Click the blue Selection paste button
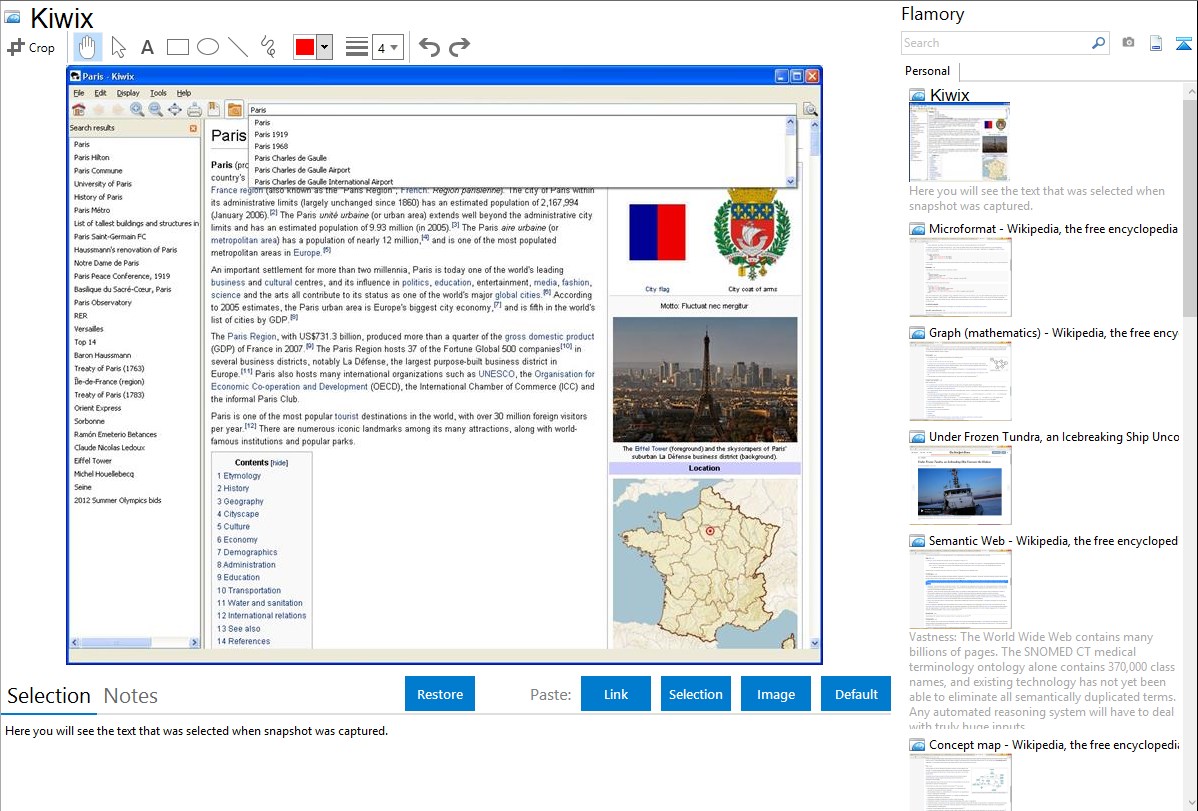Viewport: 1198px width, 811px height. (695, 694)
